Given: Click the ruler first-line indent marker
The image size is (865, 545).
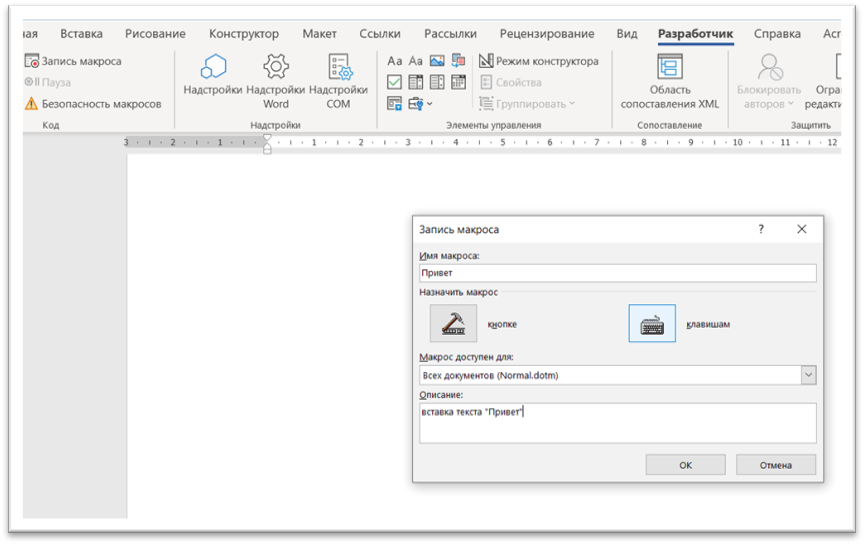Looking at the screenshot, I should tap(267, 137).
